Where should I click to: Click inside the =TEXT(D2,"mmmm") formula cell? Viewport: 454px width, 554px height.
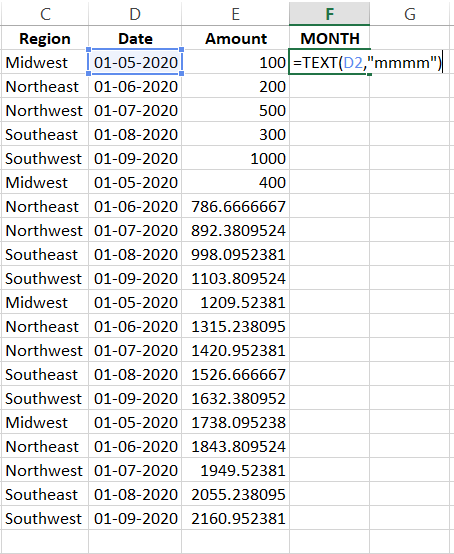pos(367,63)
